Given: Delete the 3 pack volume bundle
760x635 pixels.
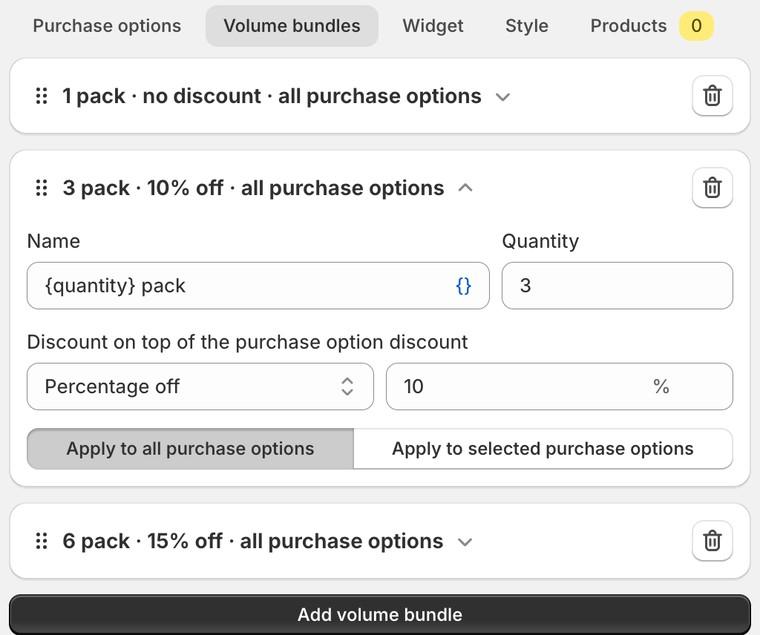Looking at the screenshot, I should tap(712, 188).
